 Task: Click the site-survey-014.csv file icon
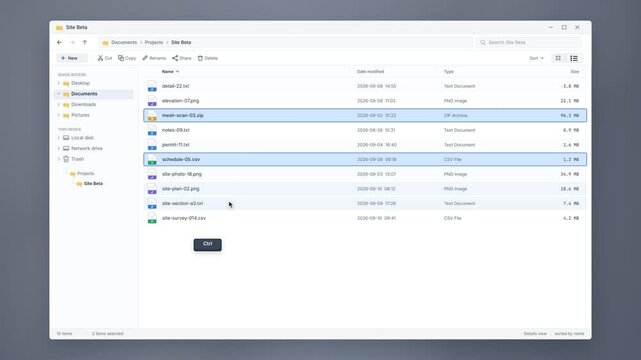tap(152, 218)
